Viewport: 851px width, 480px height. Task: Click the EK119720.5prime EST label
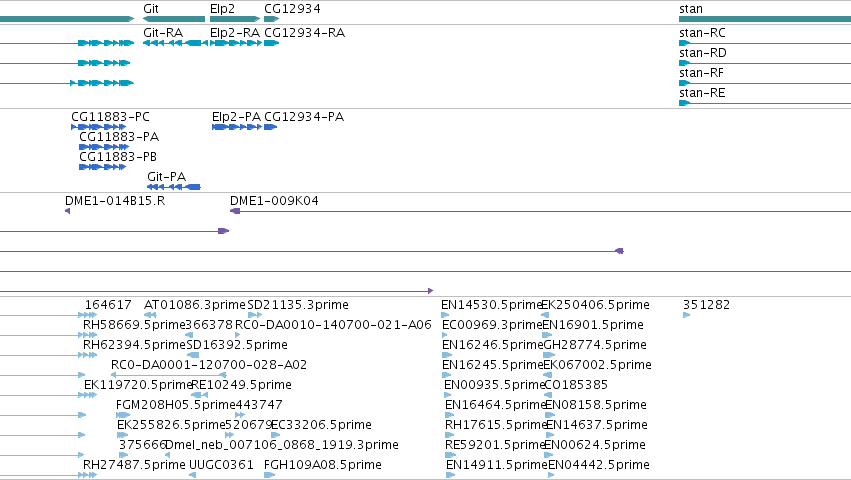point(138,385)
